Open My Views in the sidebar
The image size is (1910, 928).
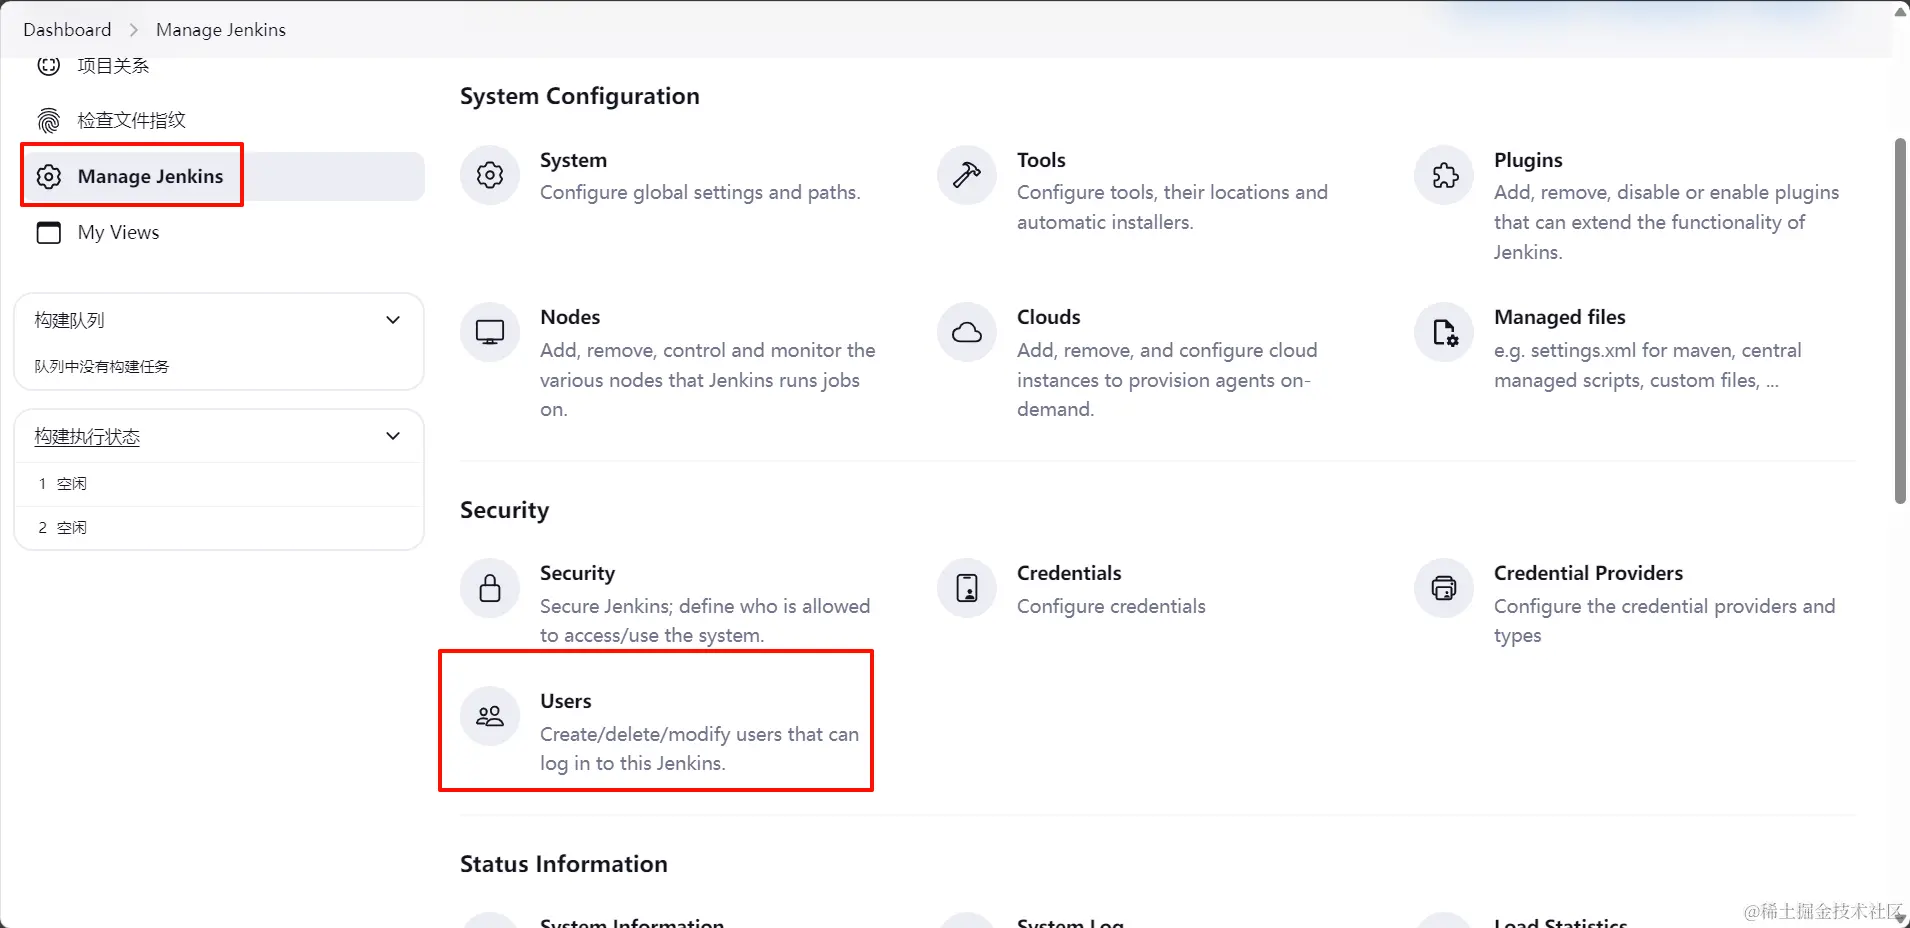[x=118, y=232]
